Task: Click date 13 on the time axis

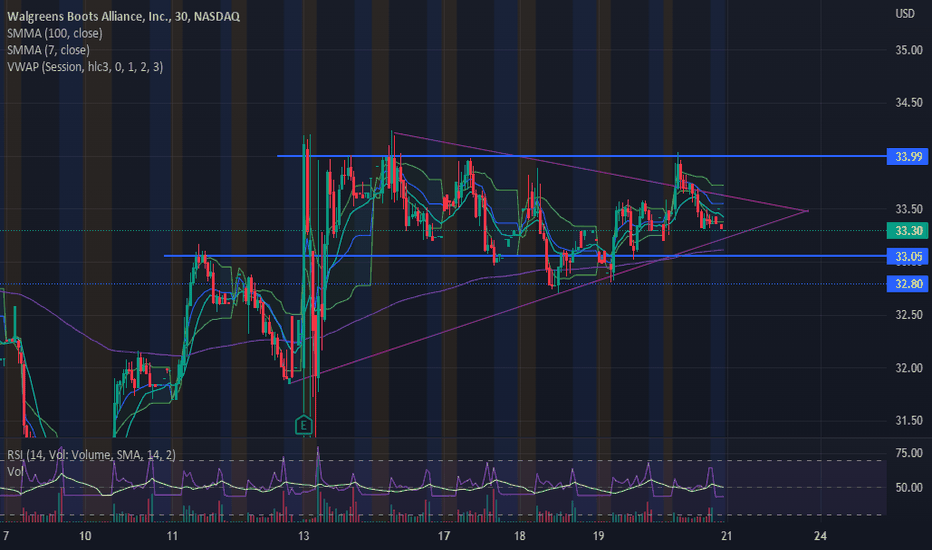Action: 304,536
